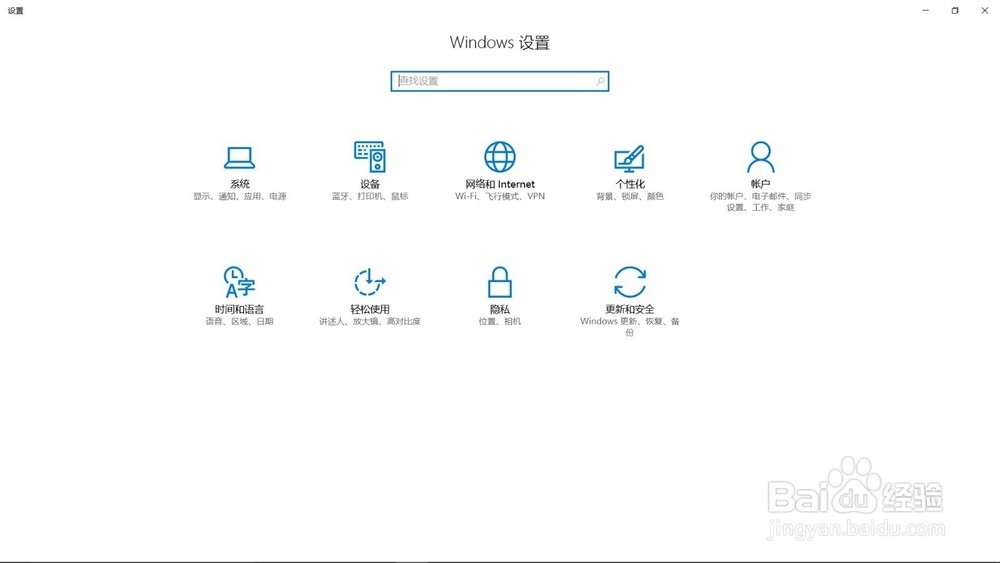Open the 隐私 padlock icon

coord(499,282)
